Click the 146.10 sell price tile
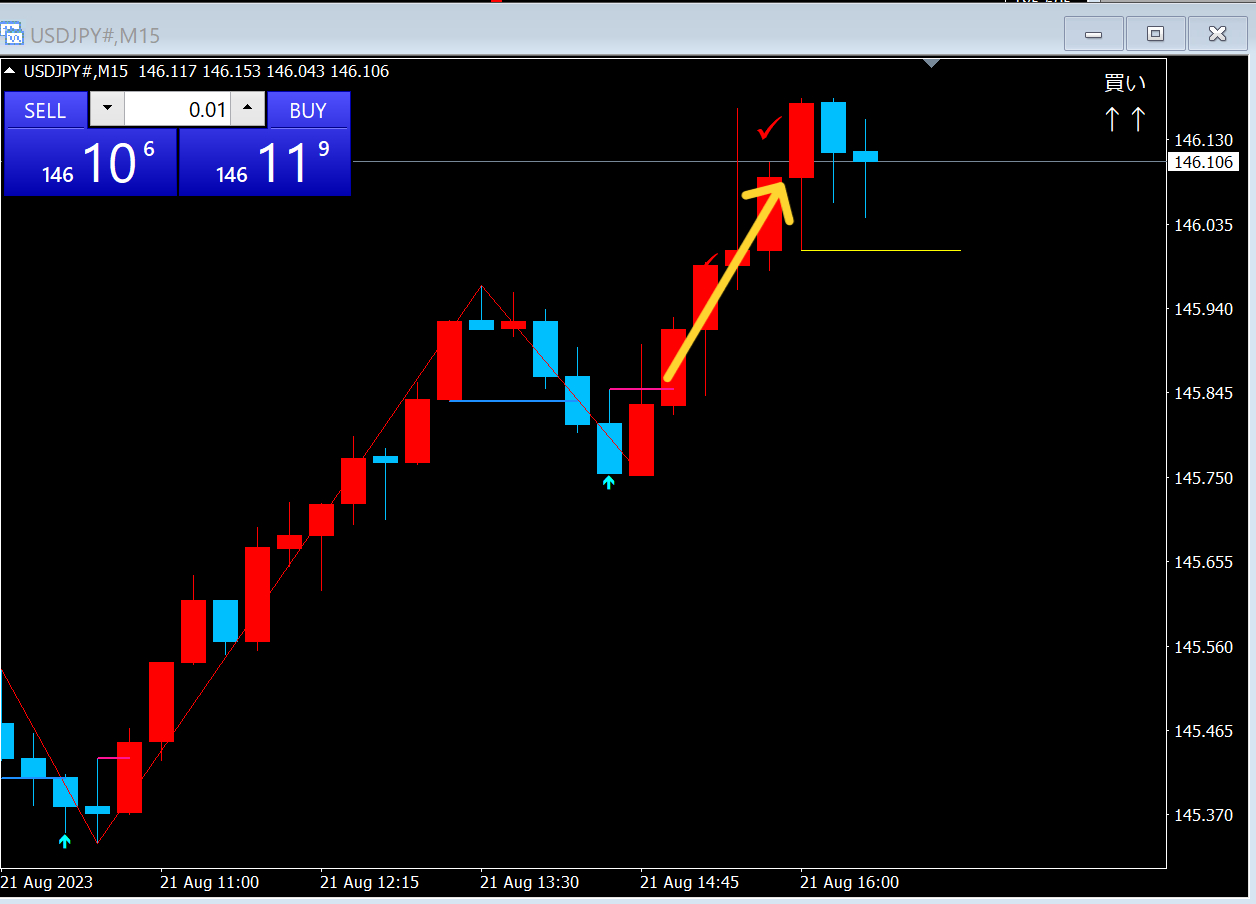 coord(90,162)
